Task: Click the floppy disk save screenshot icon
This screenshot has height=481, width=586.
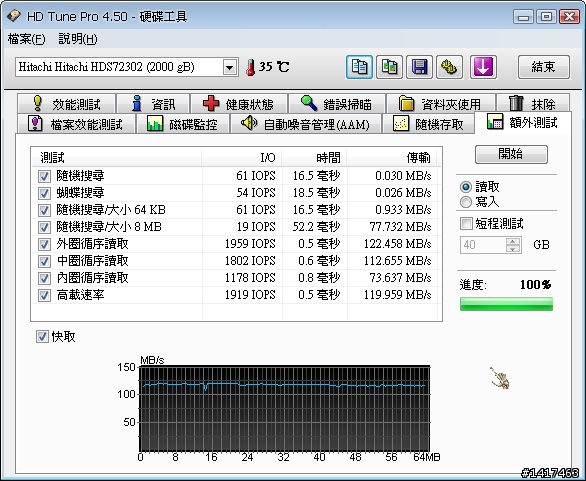Action: point(419,67)
